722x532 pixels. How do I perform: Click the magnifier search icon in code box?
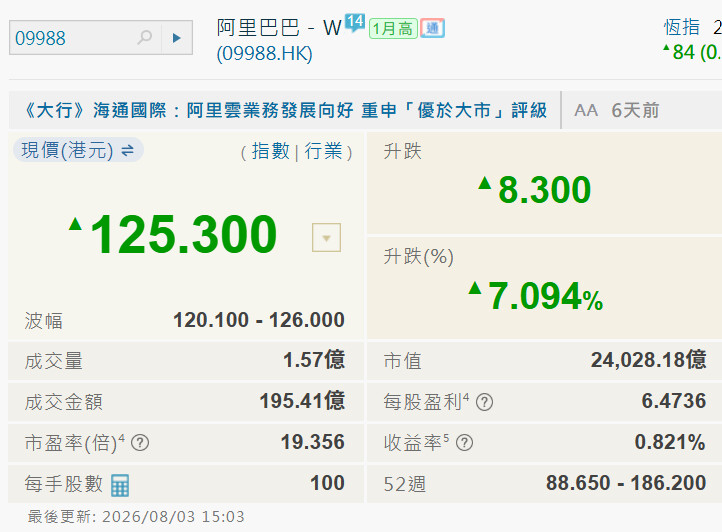coord(145,37)
